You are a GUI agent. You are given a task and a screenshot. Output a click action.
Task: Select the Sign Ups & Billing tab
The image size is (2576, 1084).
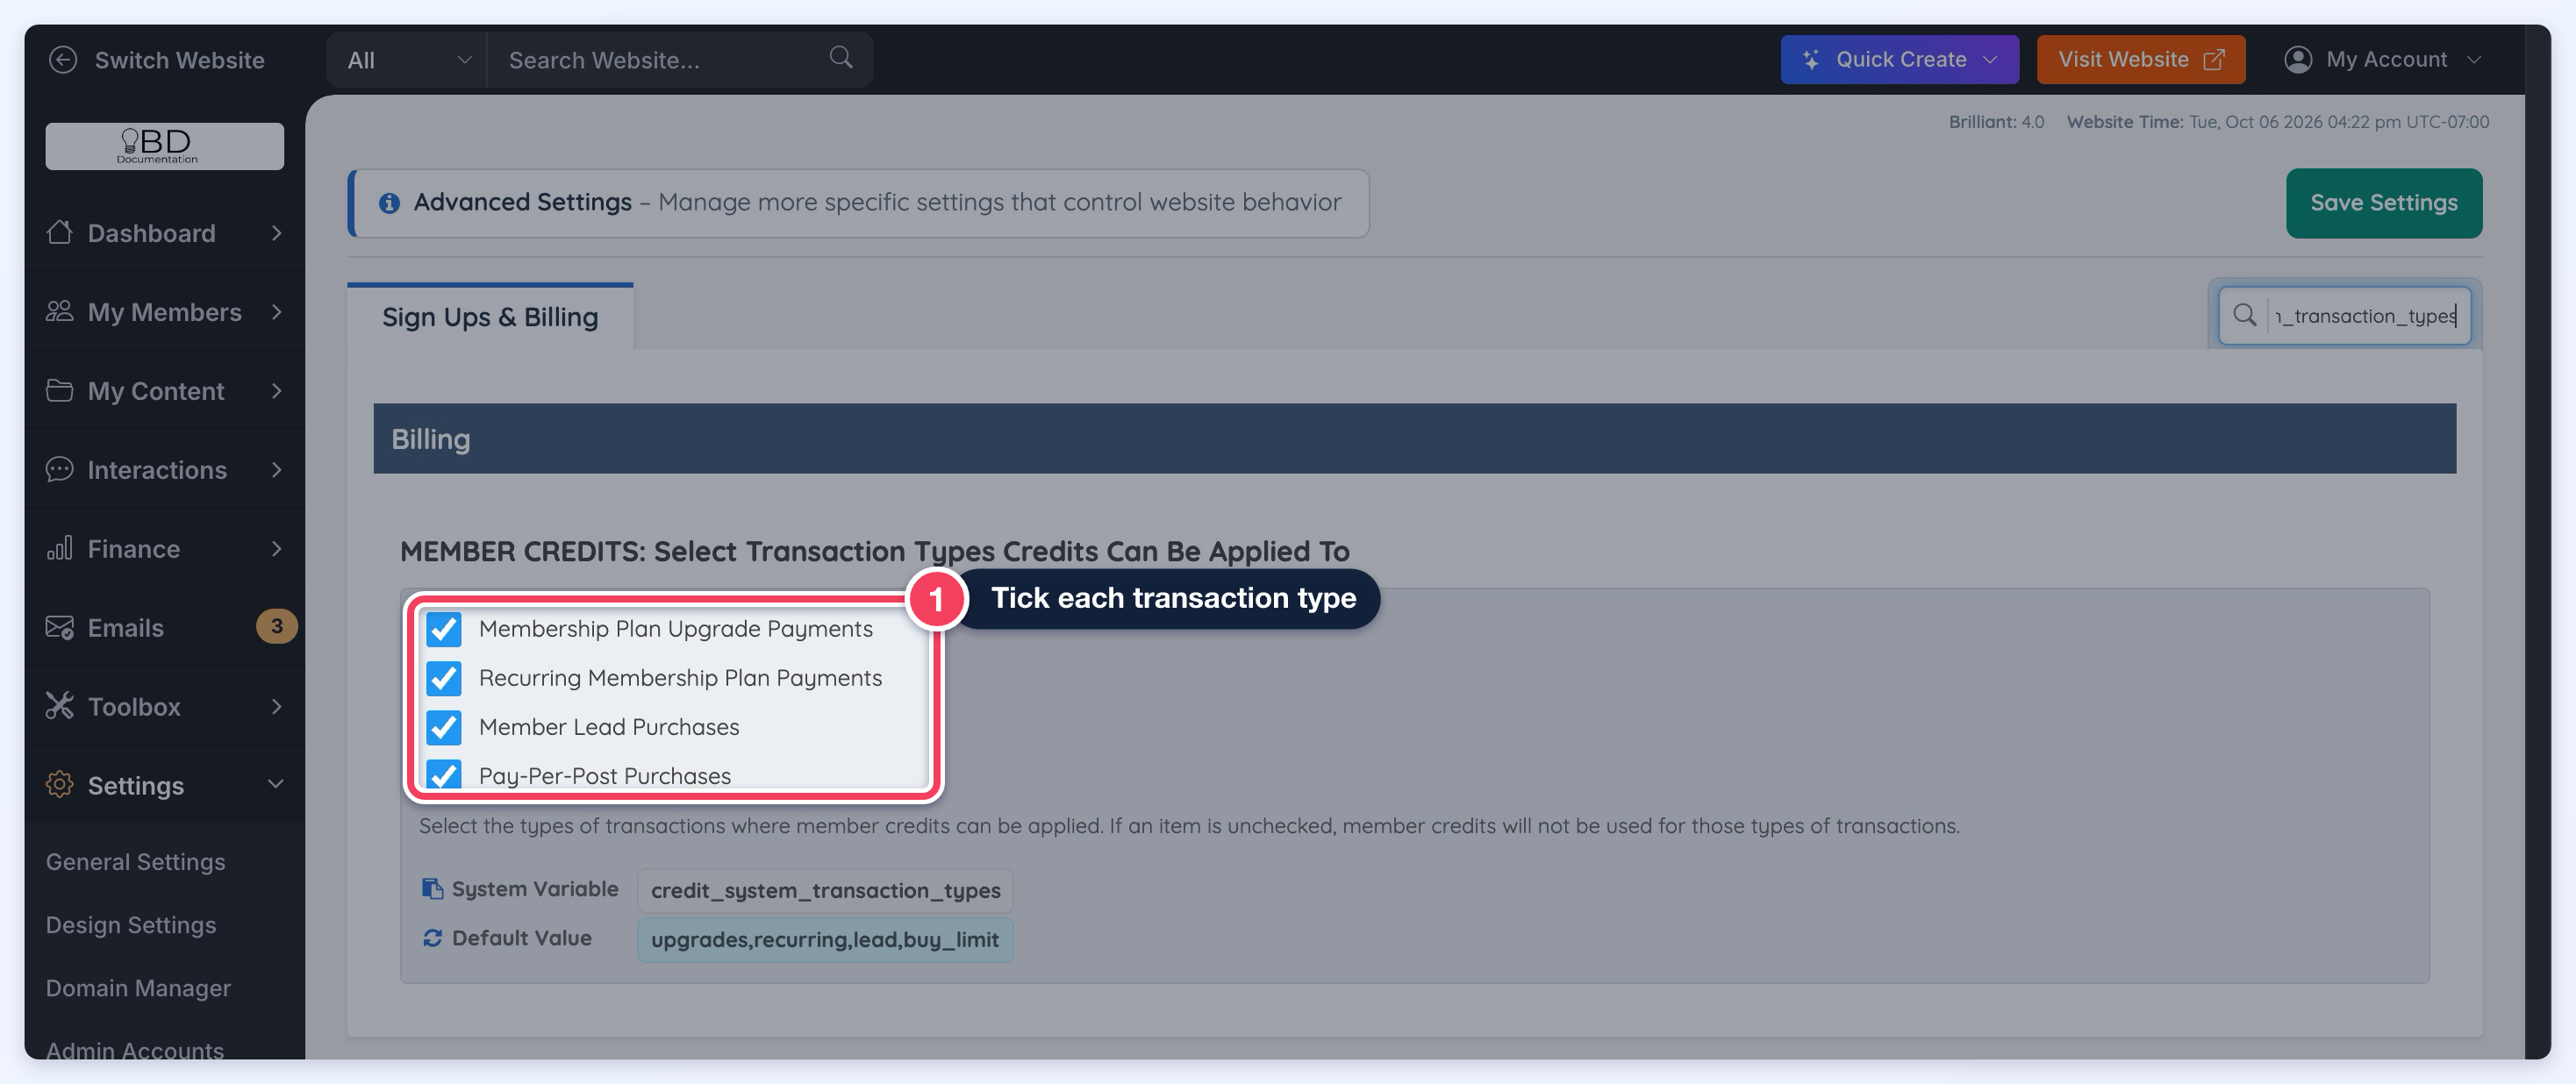click(x=490, y=317)
